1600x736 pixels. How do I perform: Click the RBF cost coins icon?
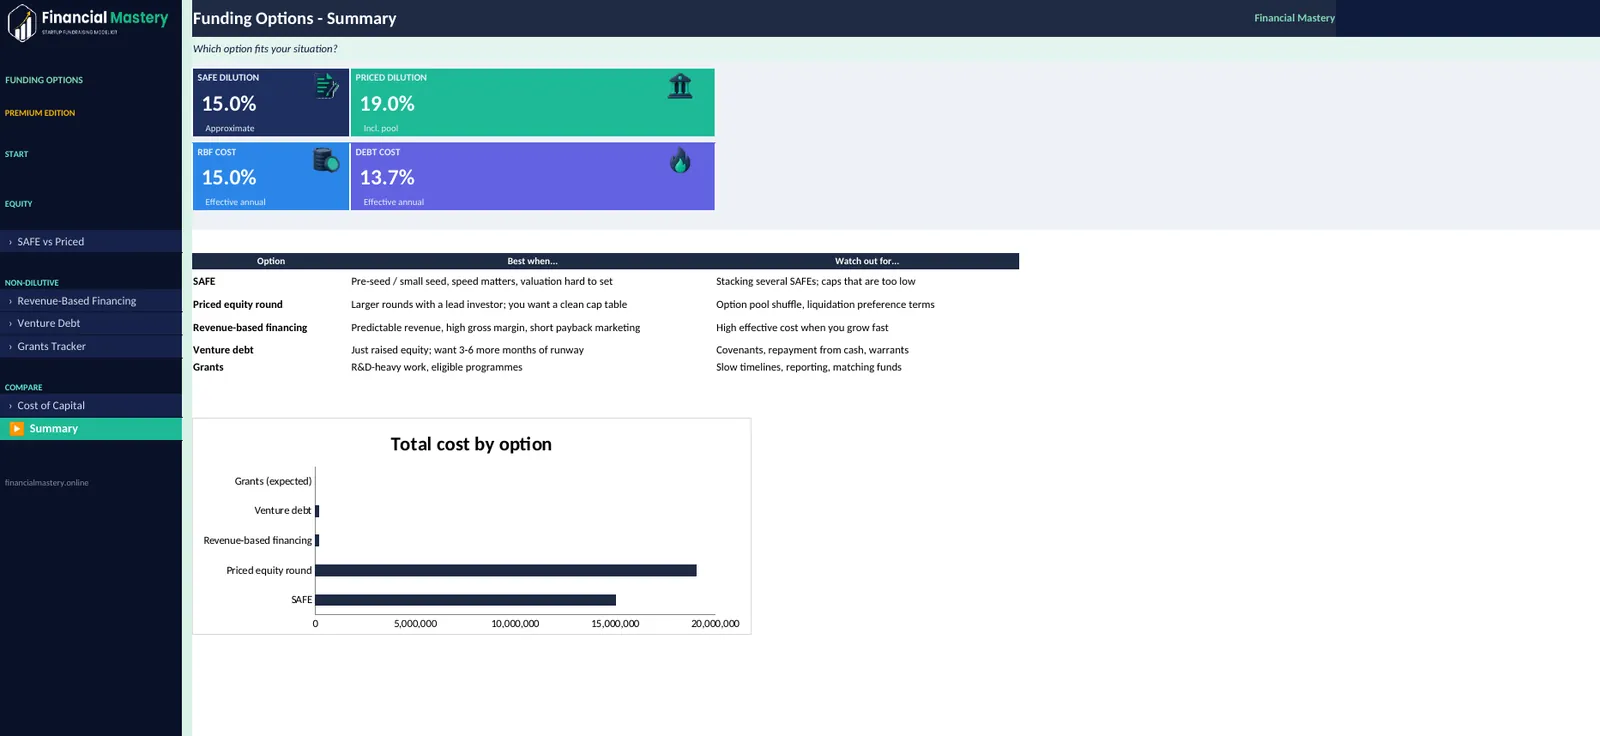pyautogui.click(x=326, y=160)
